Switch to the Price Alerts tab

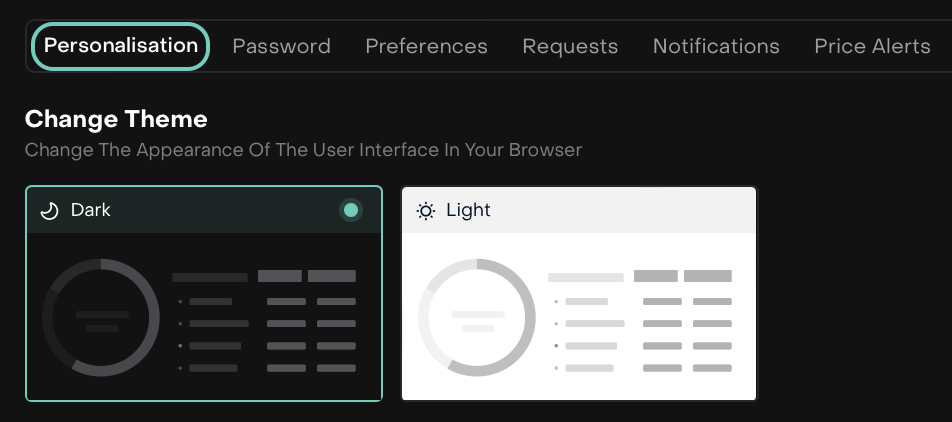pyautogui.click(x=872, y=46)
